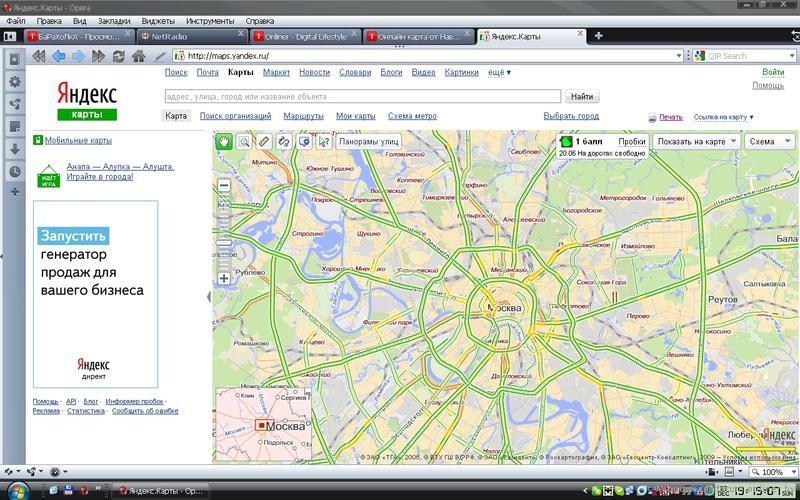Open a new tab with the plus button
Viewport: 800px width, 500px height.
click(x=598, y=36)
